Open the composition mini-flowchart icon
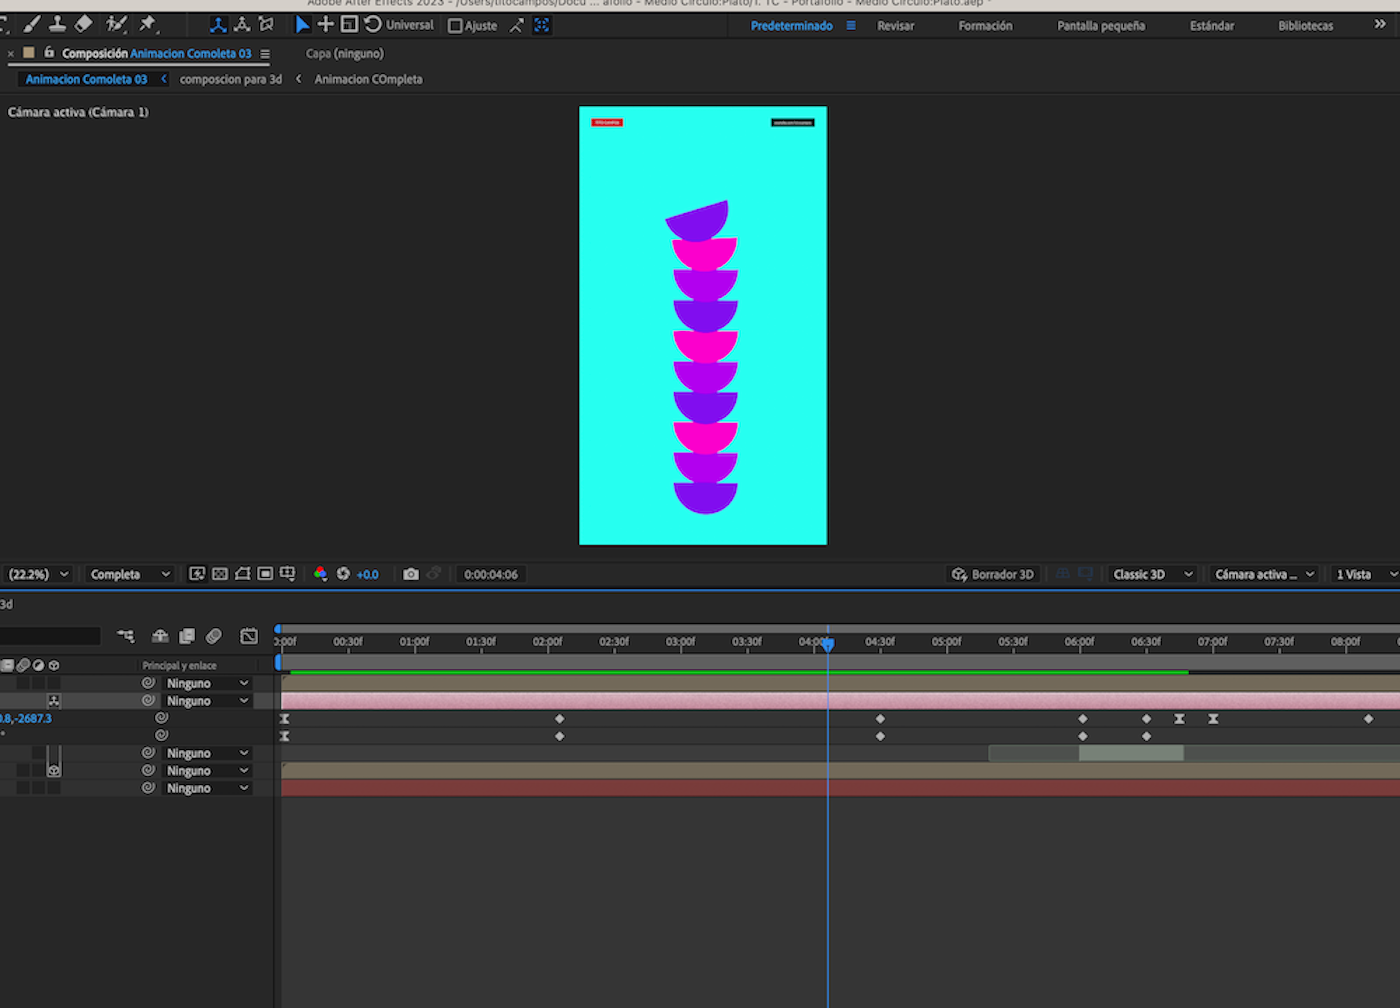 click(126, 636)
